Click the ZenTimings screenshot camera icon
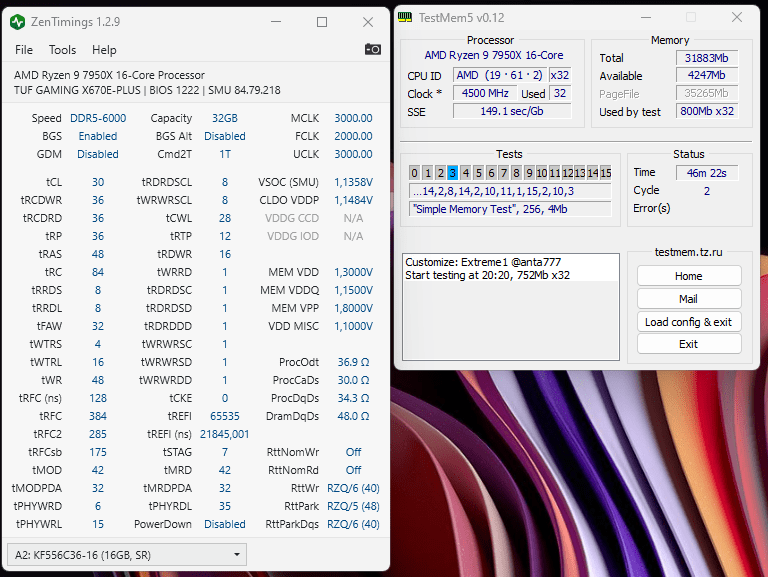This screenshot has width=768, height=577. (x=373, y=49)
